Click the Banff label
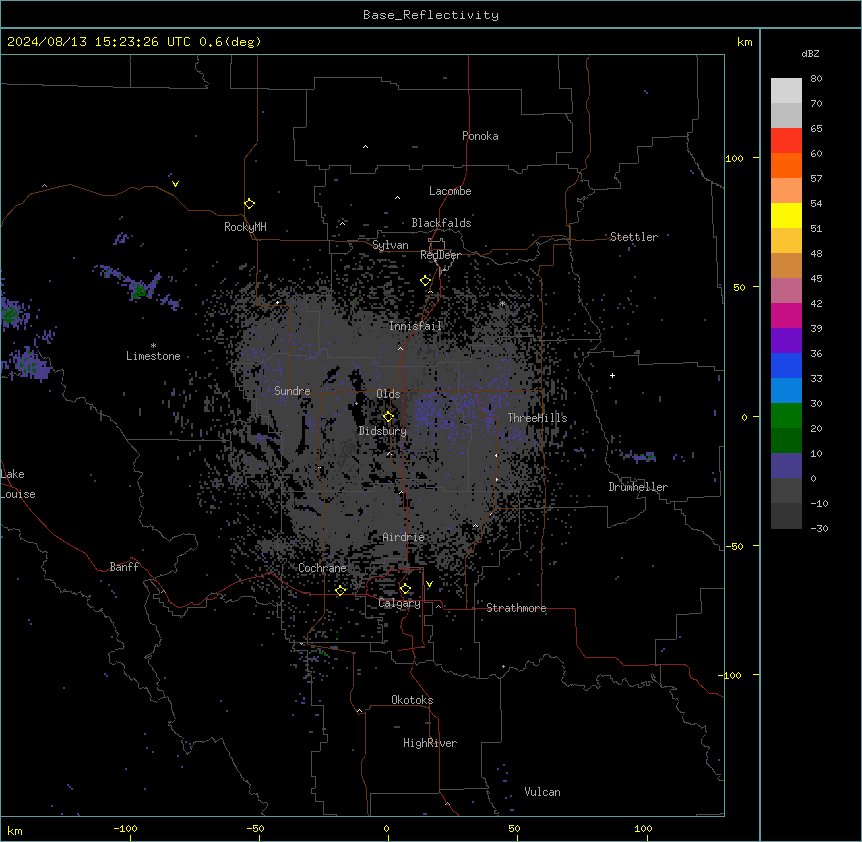Viewport: 862px width, 842px height. pos(124,567)
